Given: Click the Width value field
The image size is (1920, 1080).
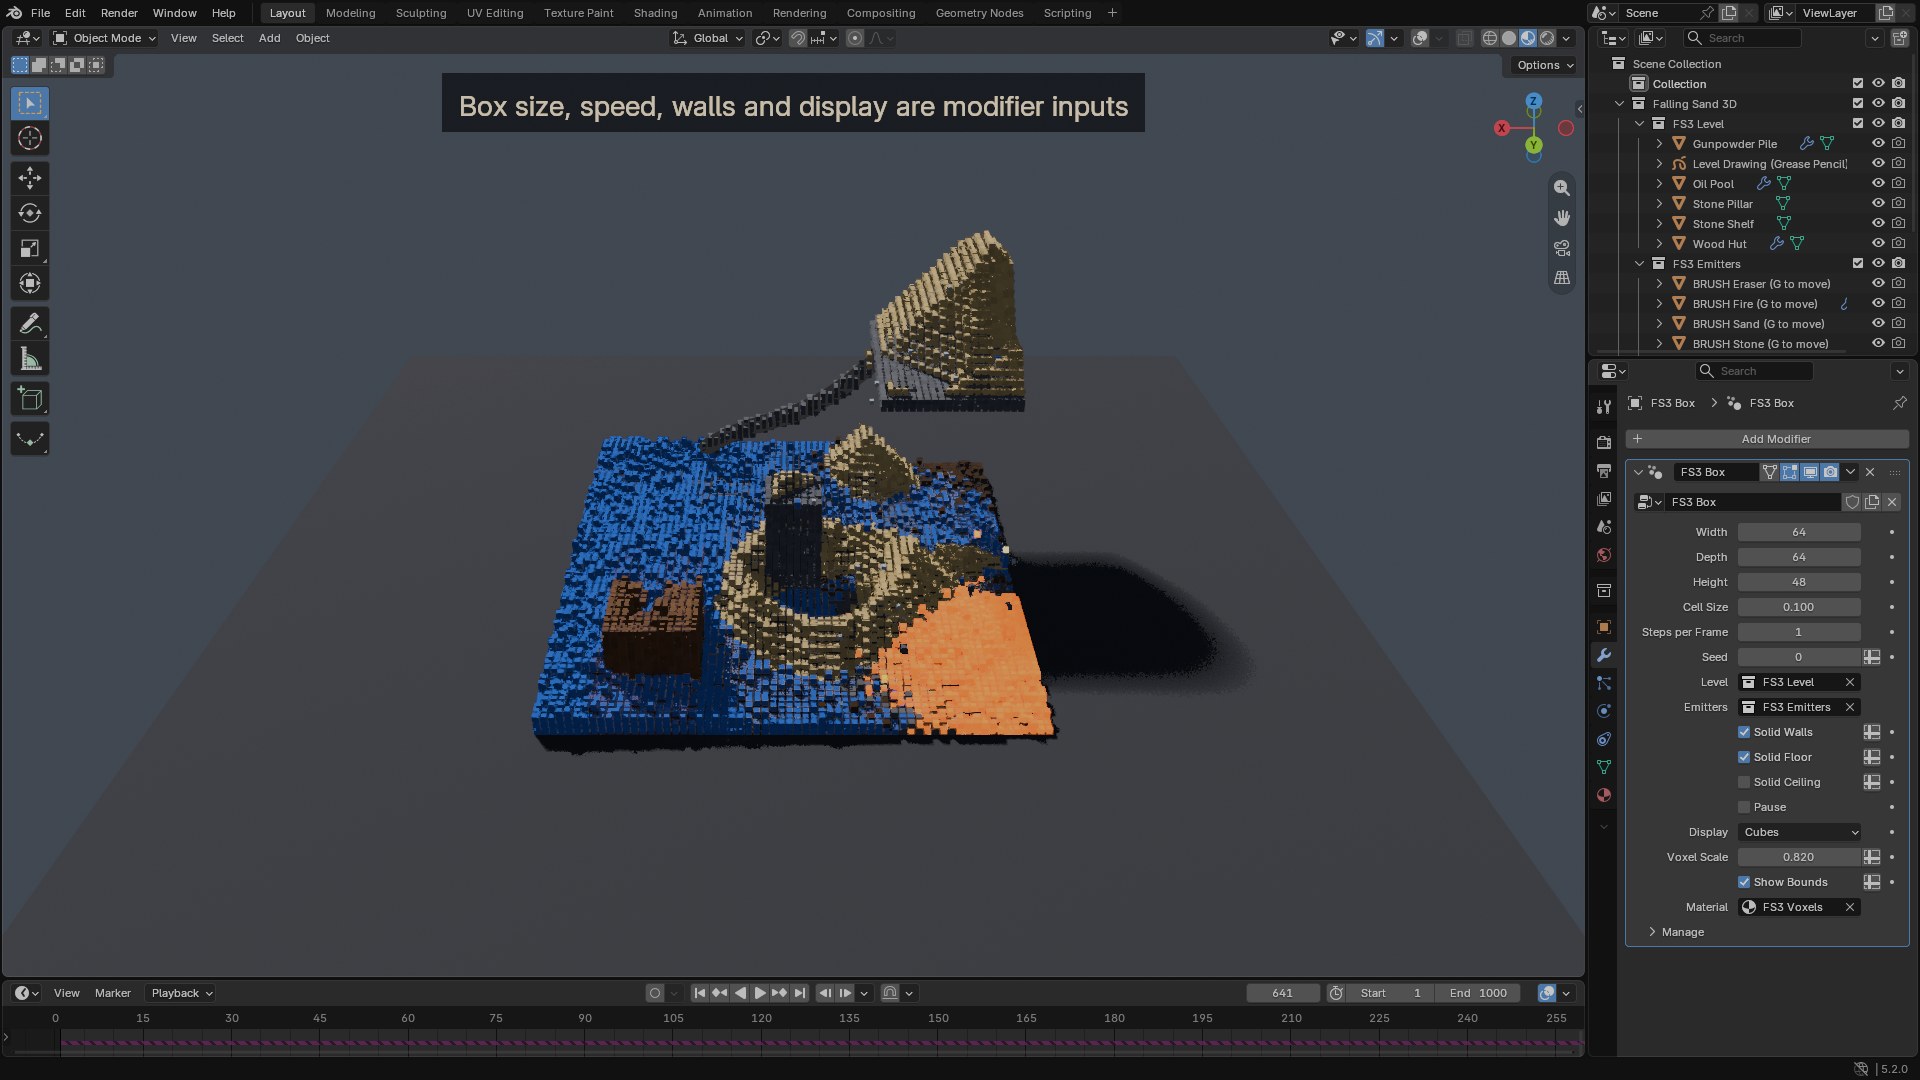Looking at the screenshot, I should tap(1799, 532).
